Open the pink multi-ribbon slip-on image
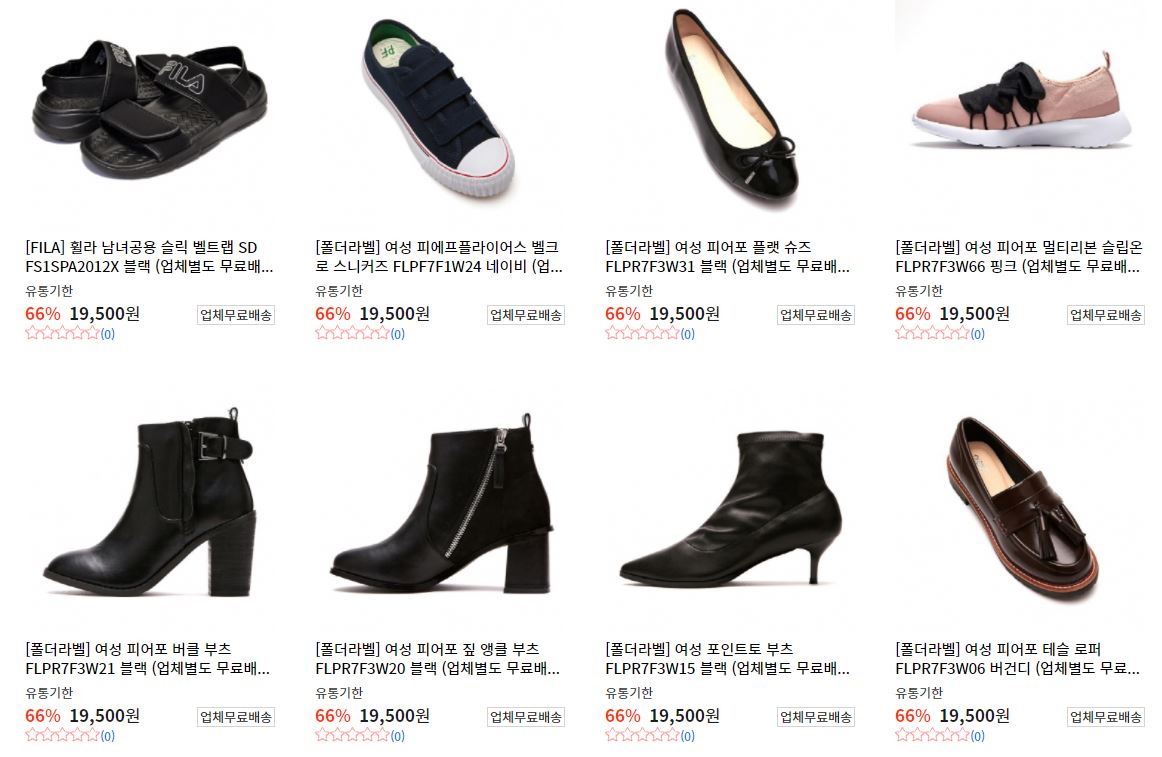This screenshot has width=1162, height=757. (1019, 110)
